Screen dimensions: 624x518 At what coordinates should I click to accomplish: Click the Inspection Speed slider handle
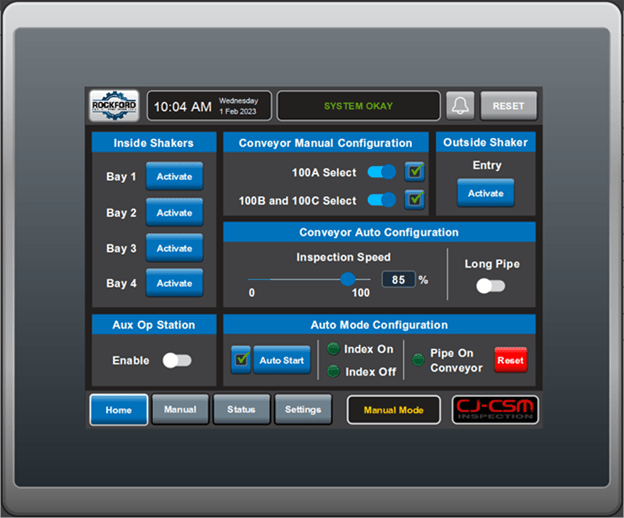(348, 279)
